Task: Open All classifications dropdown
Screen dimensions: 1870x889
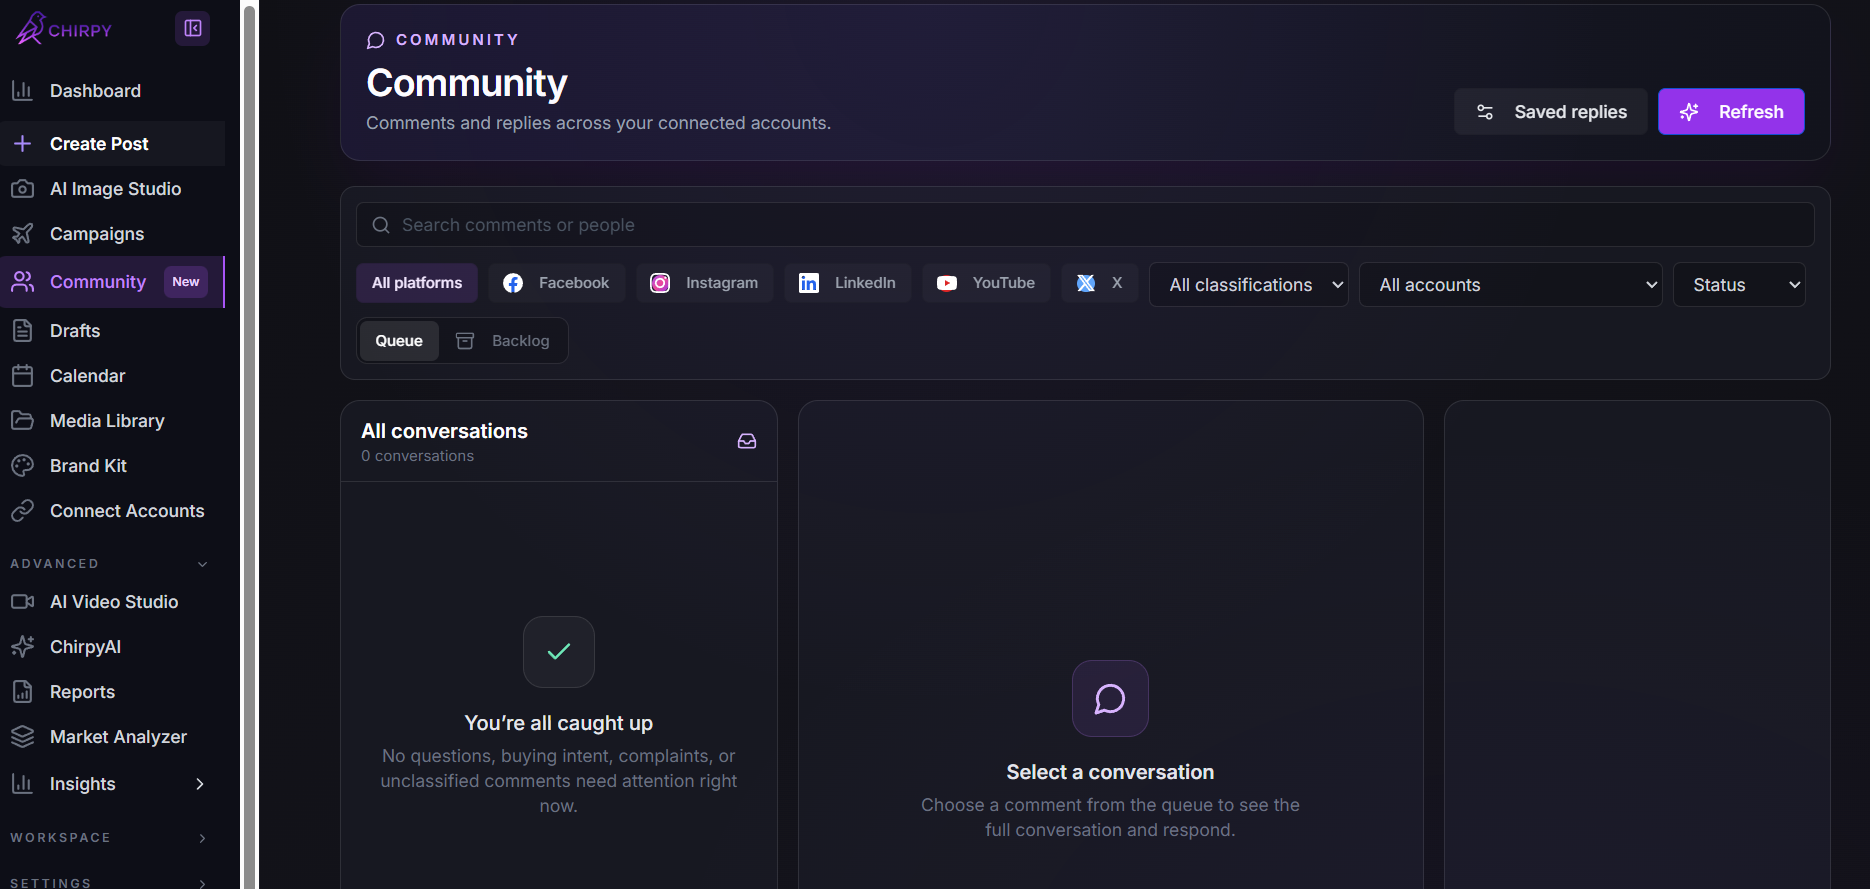Action: [x=1248, y=285]
